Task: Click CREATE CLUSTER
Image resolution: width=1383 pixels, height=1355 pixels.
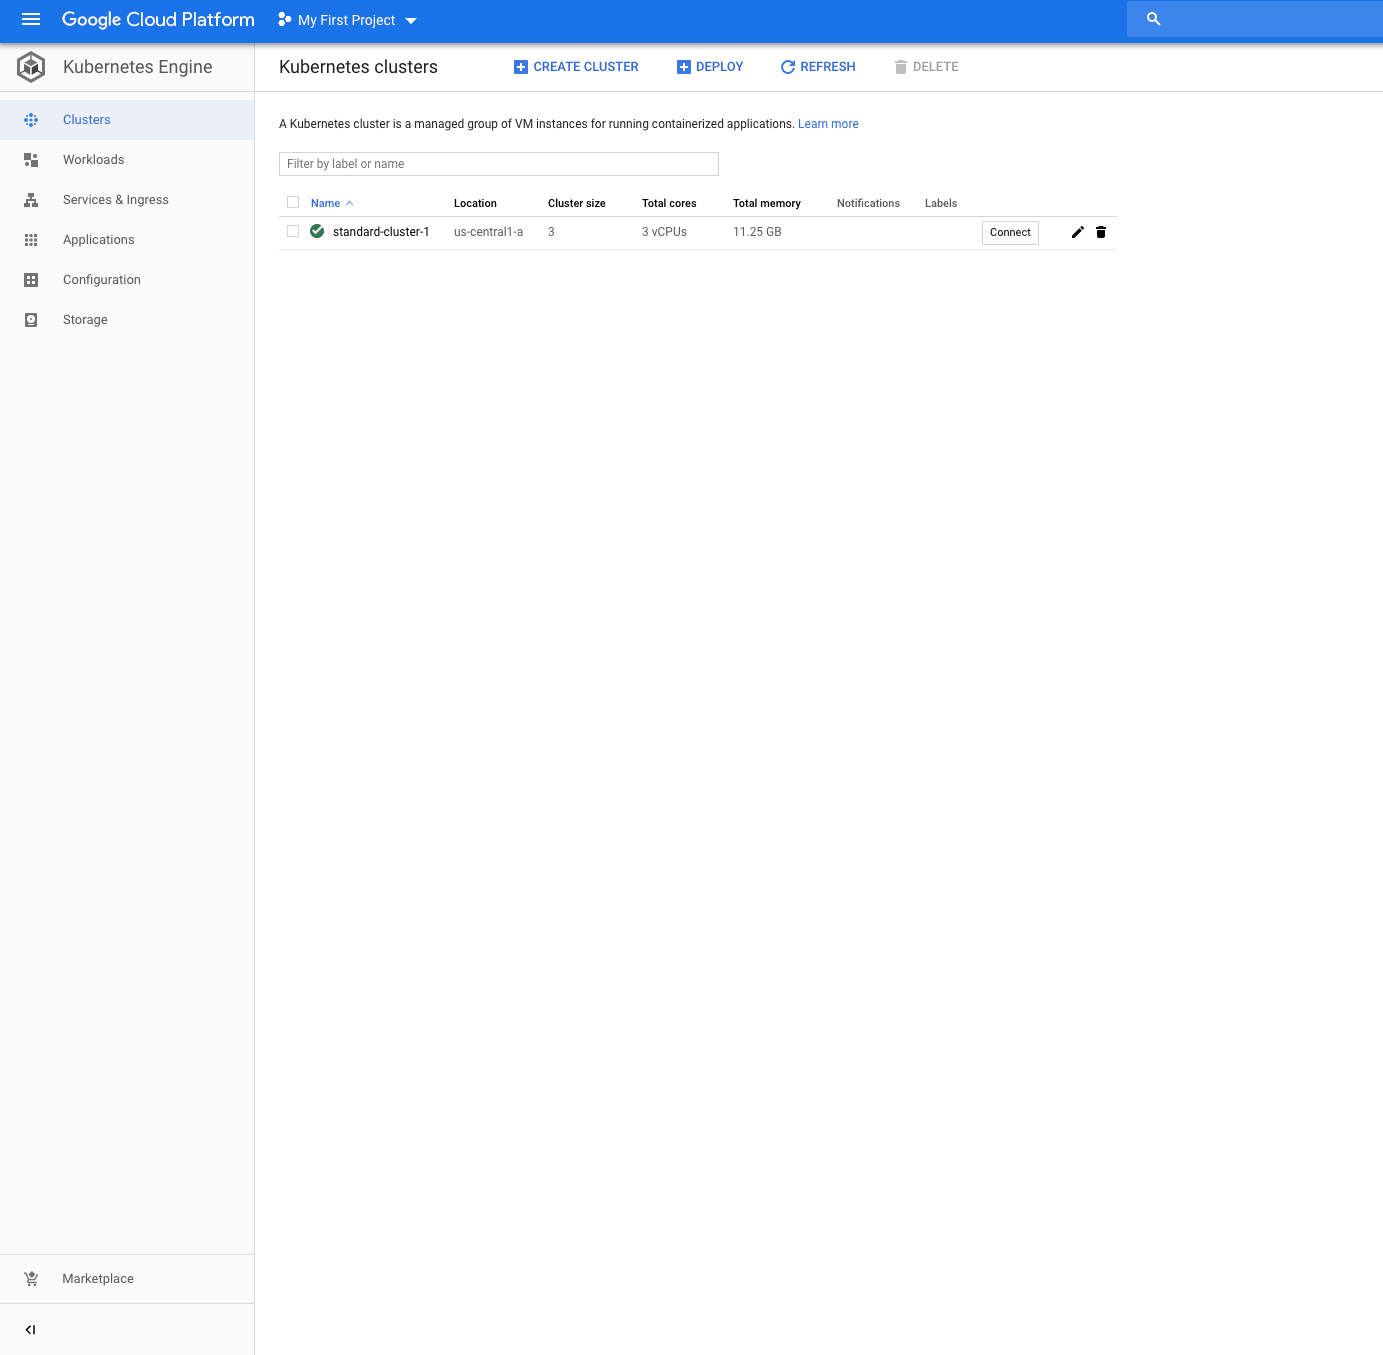Action: click(x=576, y=67)
